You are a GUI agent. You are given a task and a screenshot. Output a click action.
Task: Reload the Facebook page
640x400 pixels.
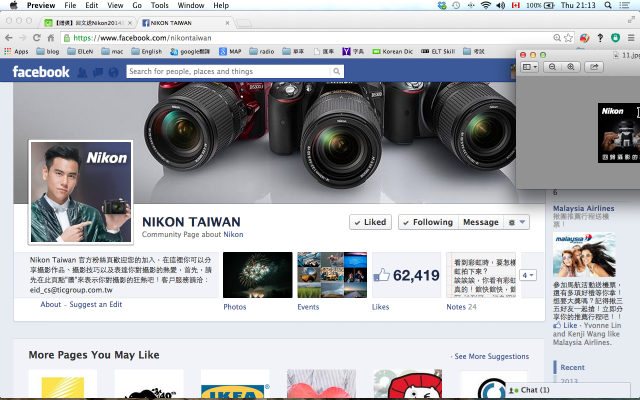click(36, 38)
